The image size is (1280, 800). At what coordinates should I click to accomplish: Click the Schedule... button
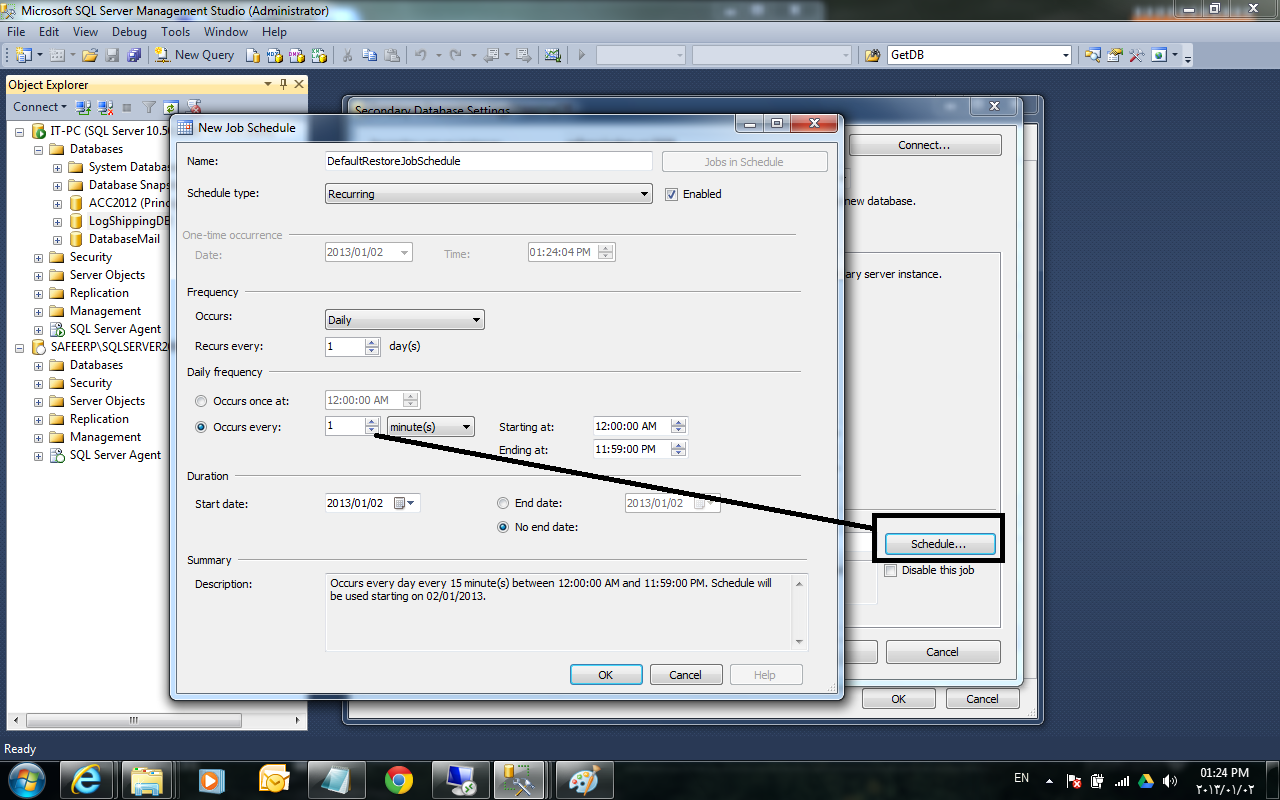point(940,544)
